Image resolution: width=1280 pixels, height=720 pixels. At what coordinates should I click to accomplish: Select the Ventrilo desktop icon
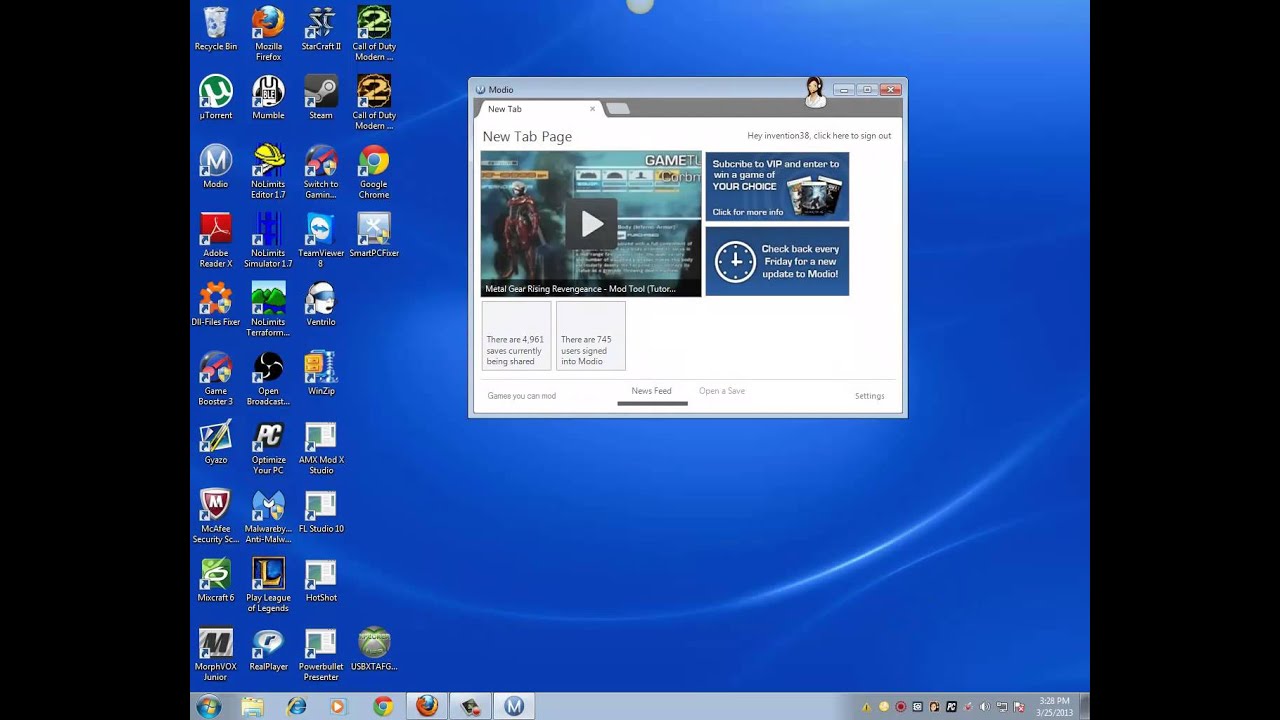(321, 305)
